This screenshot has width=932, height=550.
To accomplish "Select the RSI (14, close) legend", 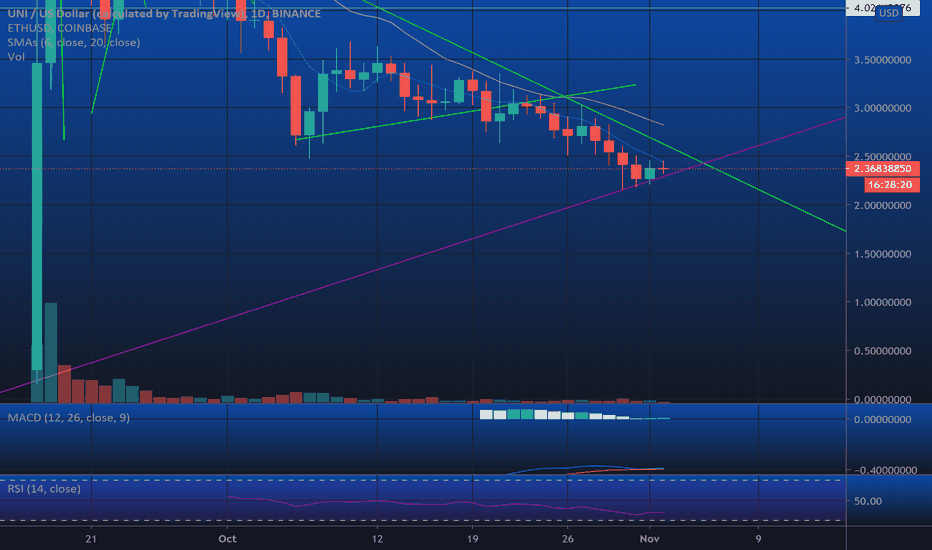I will [43, 489].
